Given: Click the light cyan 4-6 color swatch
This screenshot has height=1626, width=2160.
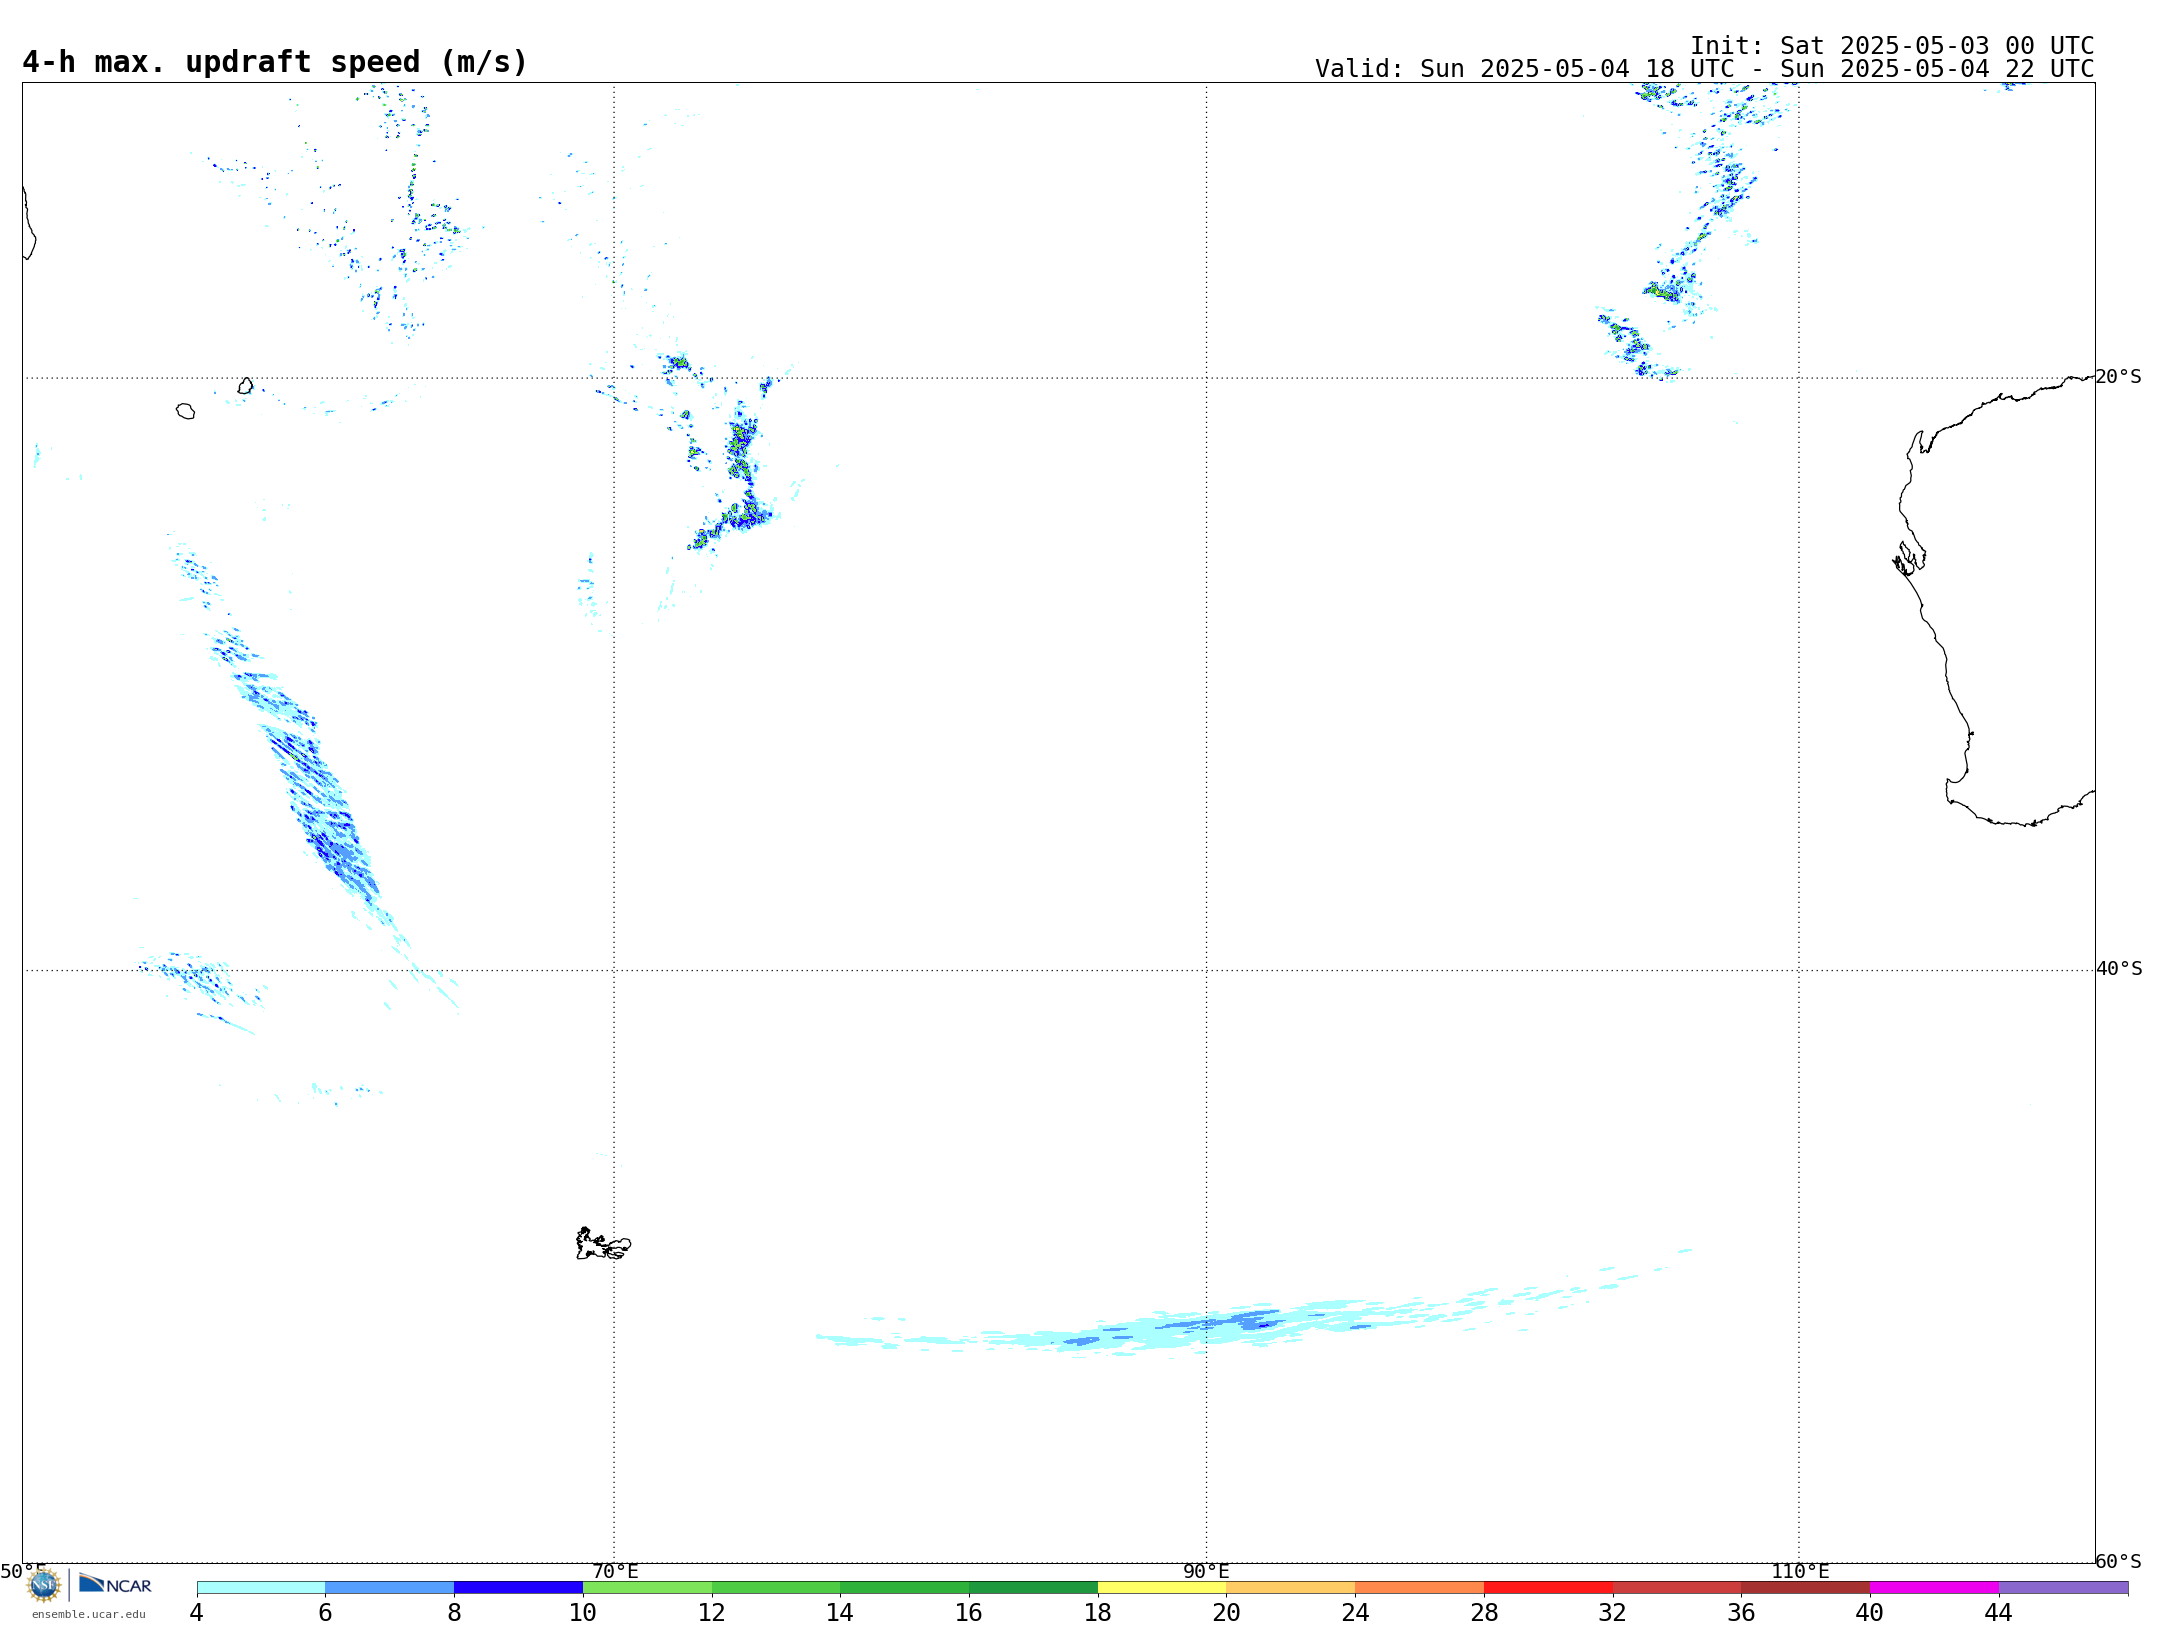Looking at the screenshot, I should (261, 1588).
